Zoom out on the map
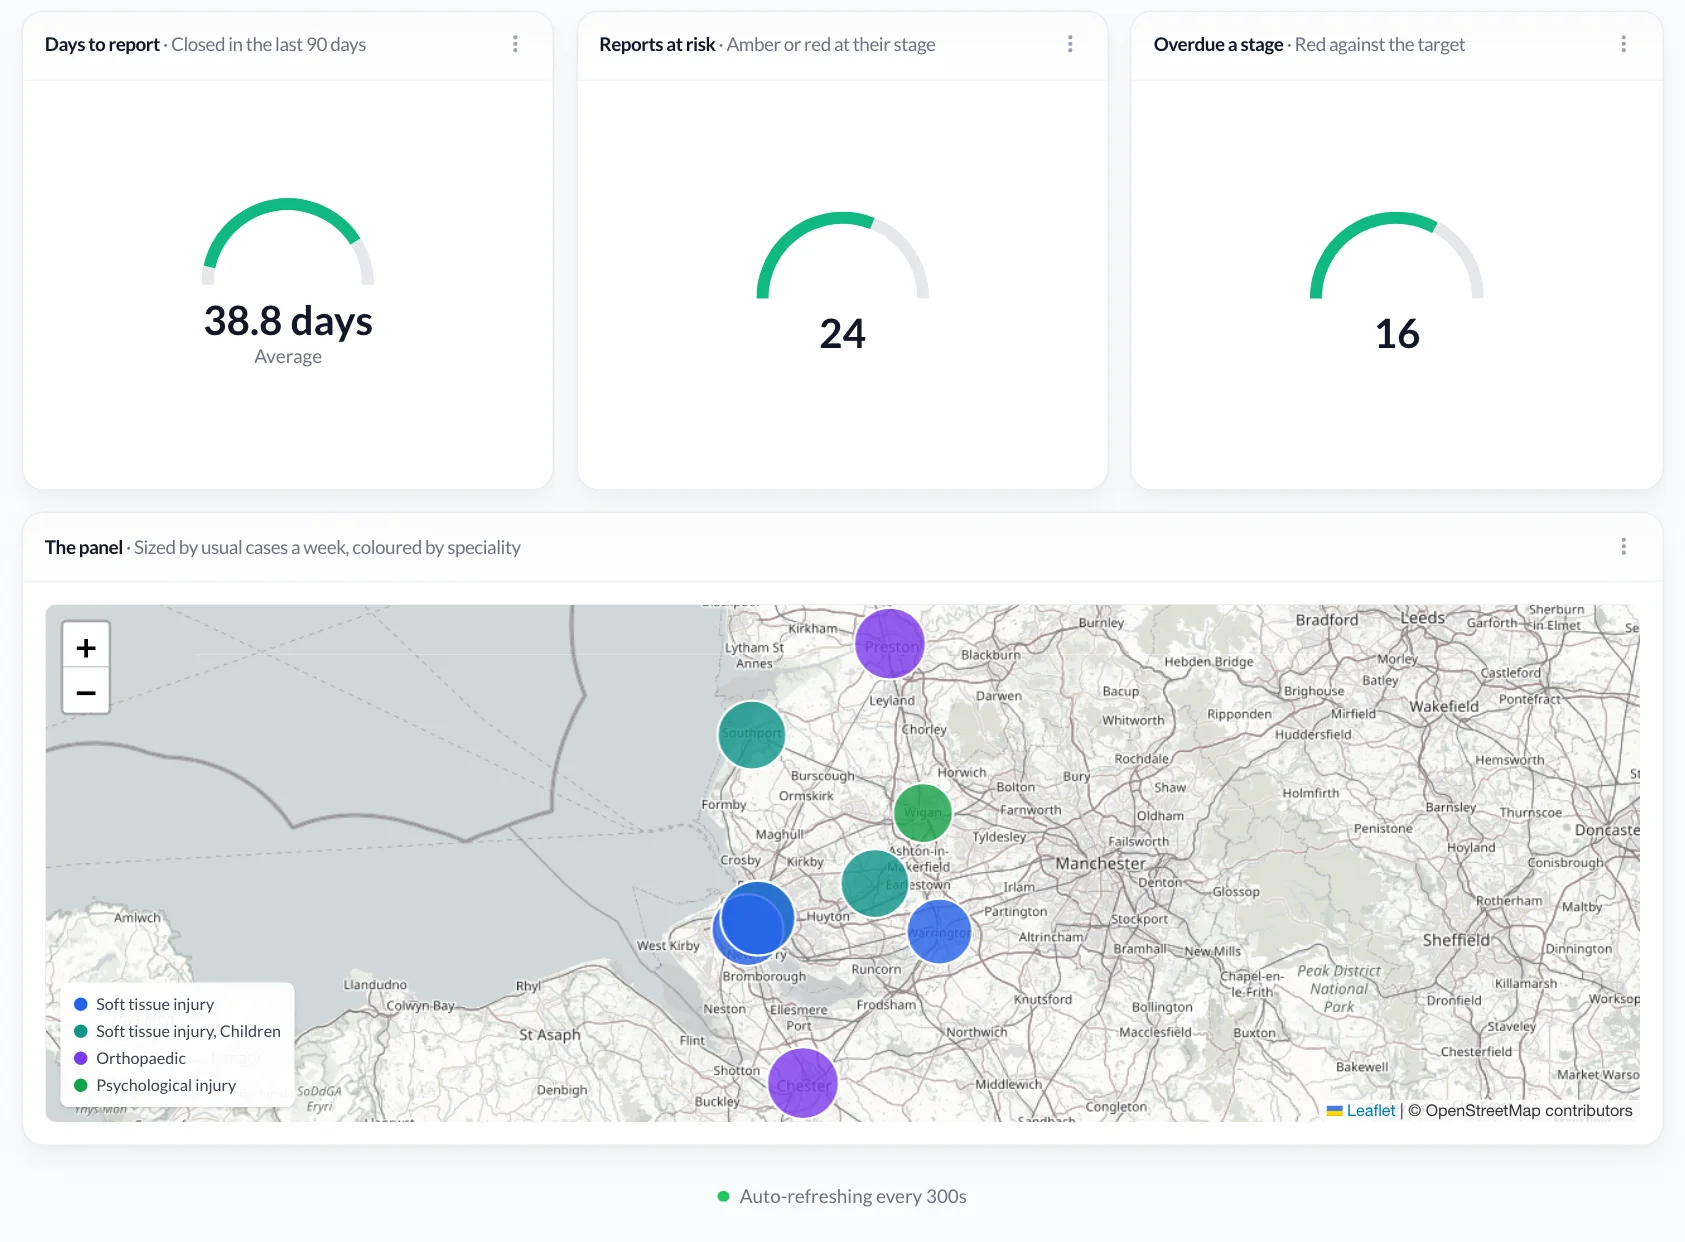This screenshot has width=1685, height=1242. coord(86,692)
